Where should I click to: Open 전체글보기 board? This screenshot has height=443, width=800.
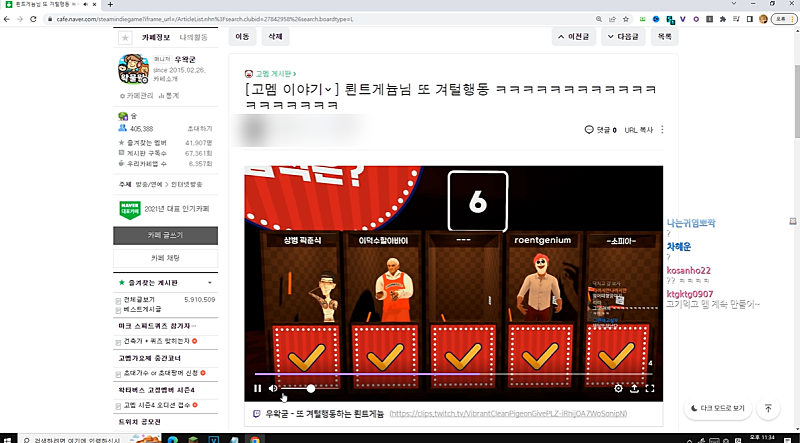tap(139, 300)
